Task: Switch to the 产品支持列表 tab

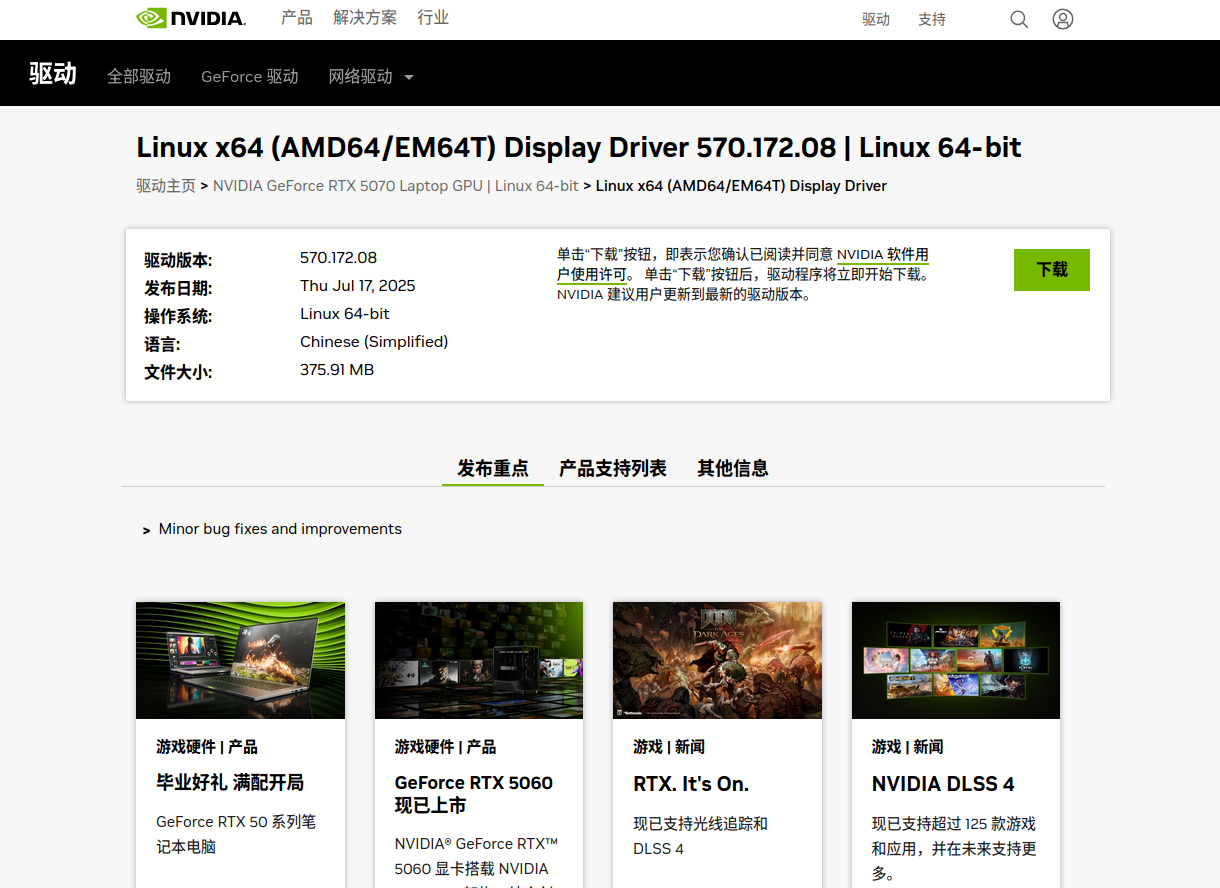Action: tap(612, 467)
